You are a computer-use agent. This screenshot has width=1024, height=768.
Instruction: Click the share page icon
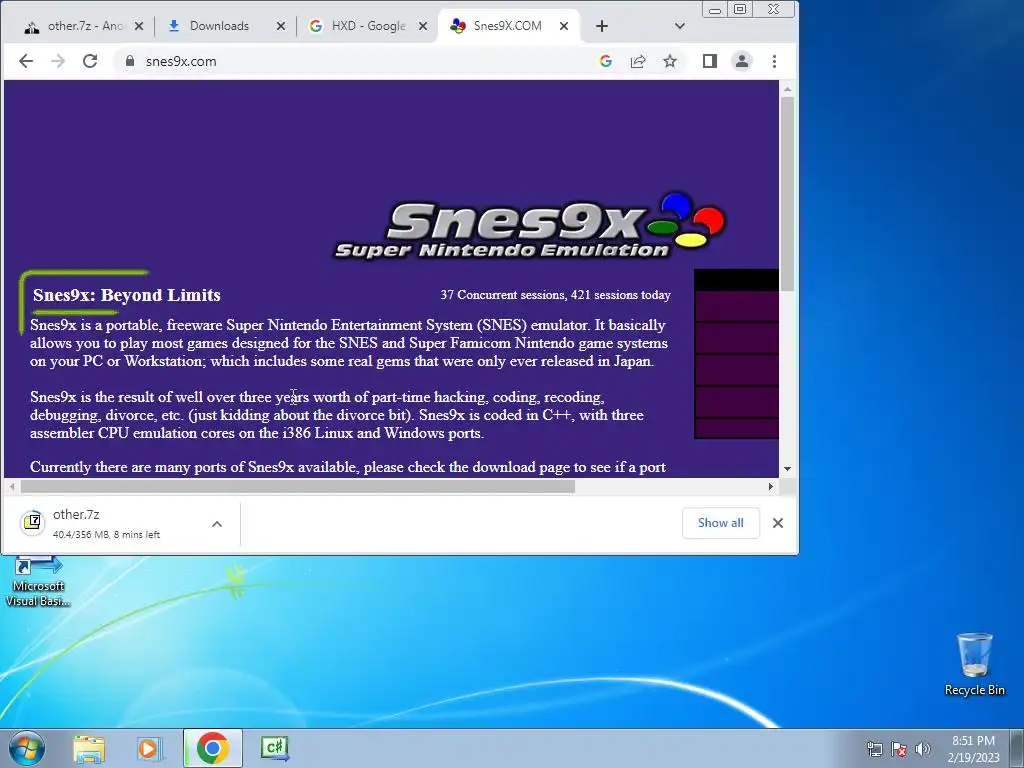637,61
